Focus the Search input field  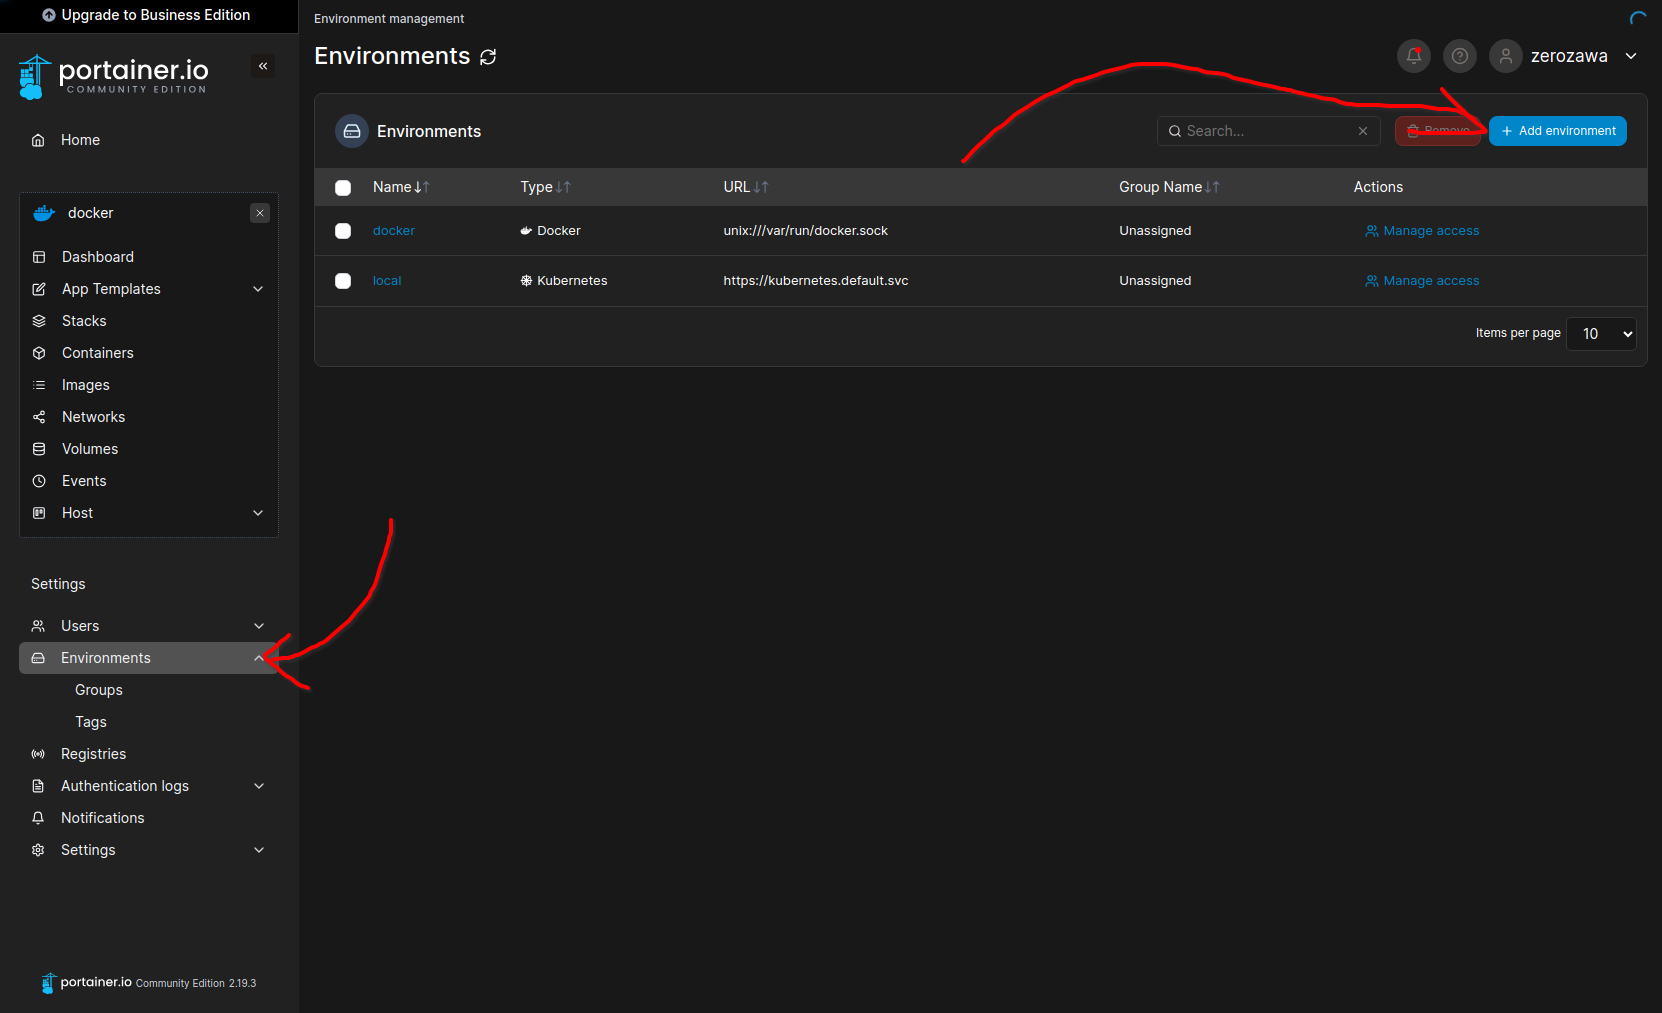tap(1265, 131)
